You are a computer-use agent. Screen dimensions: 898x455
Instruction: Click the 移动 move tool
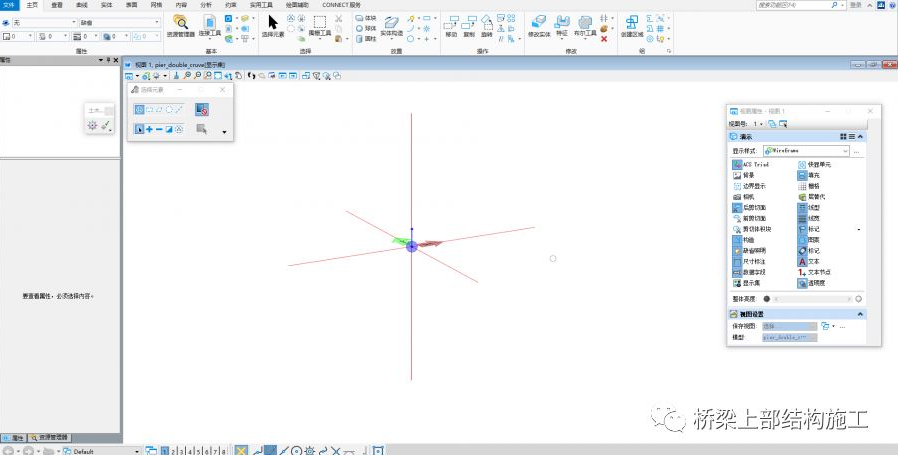tap(451, 26)
